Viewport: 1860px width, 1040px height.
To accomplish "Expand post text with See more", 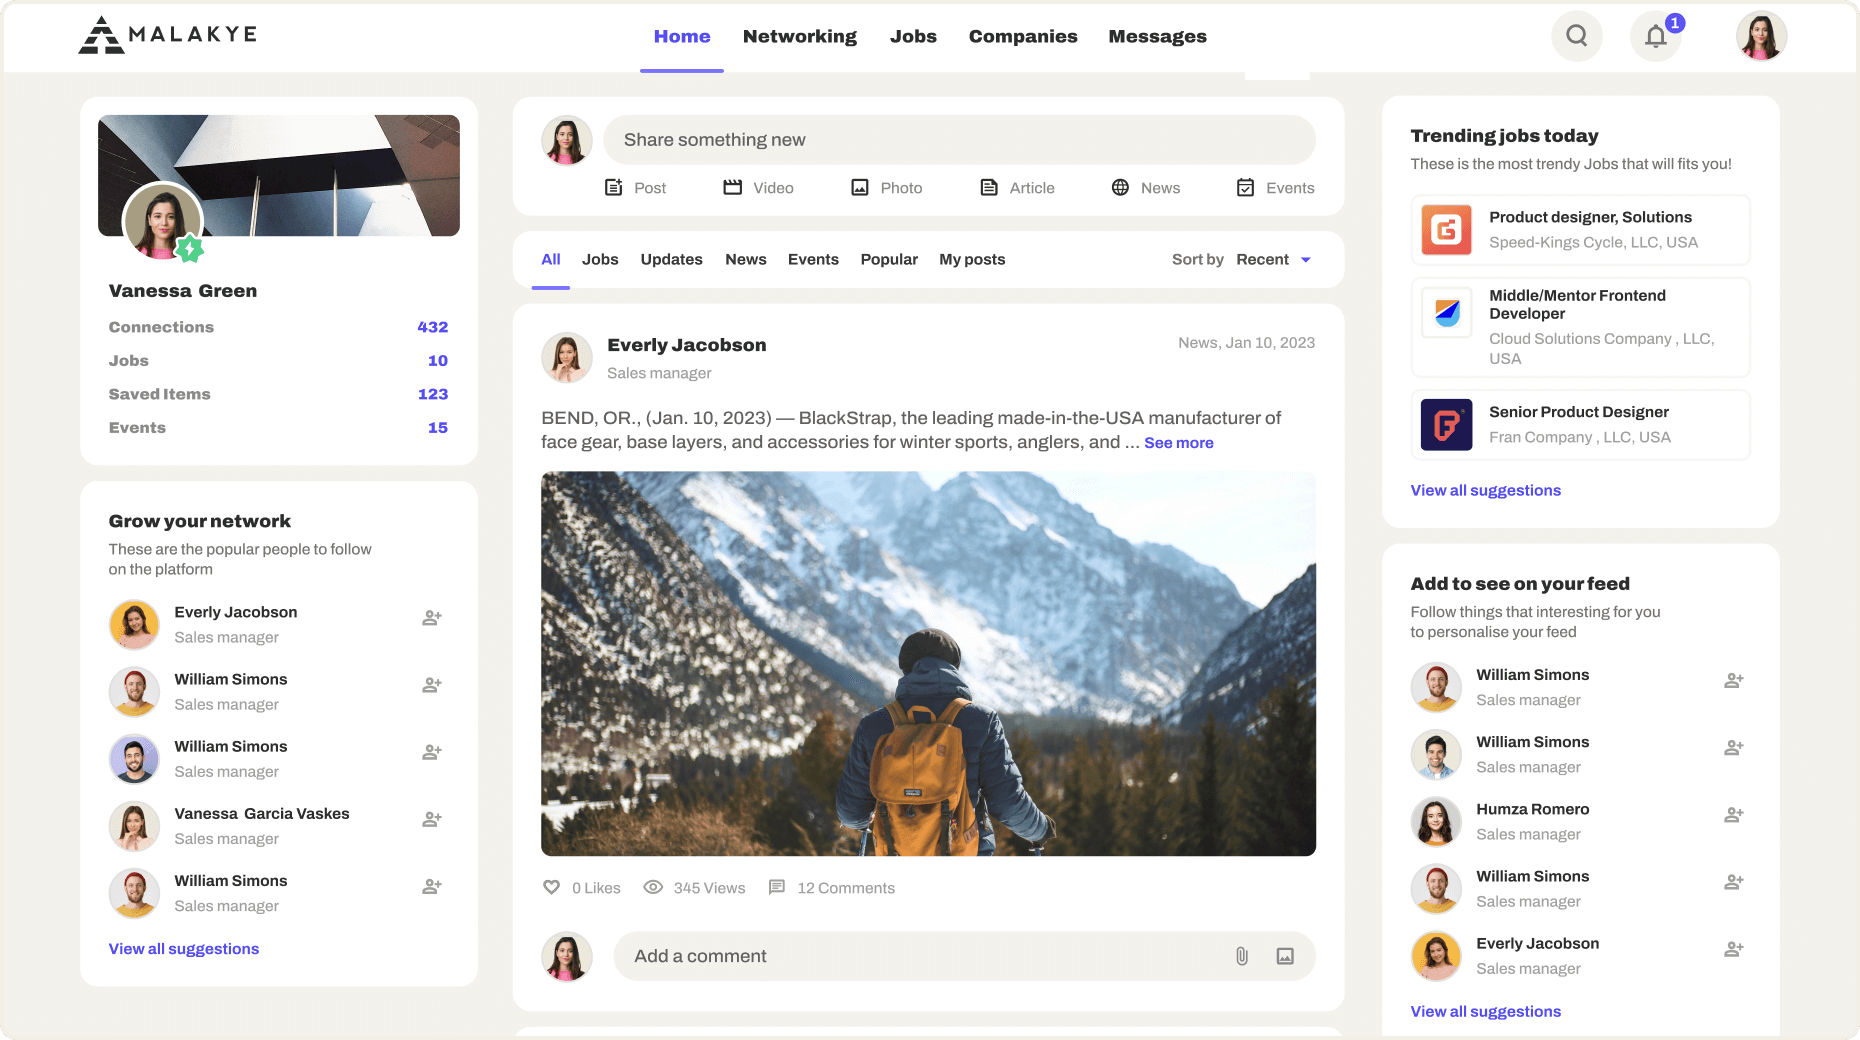I will coord(1178,443).
